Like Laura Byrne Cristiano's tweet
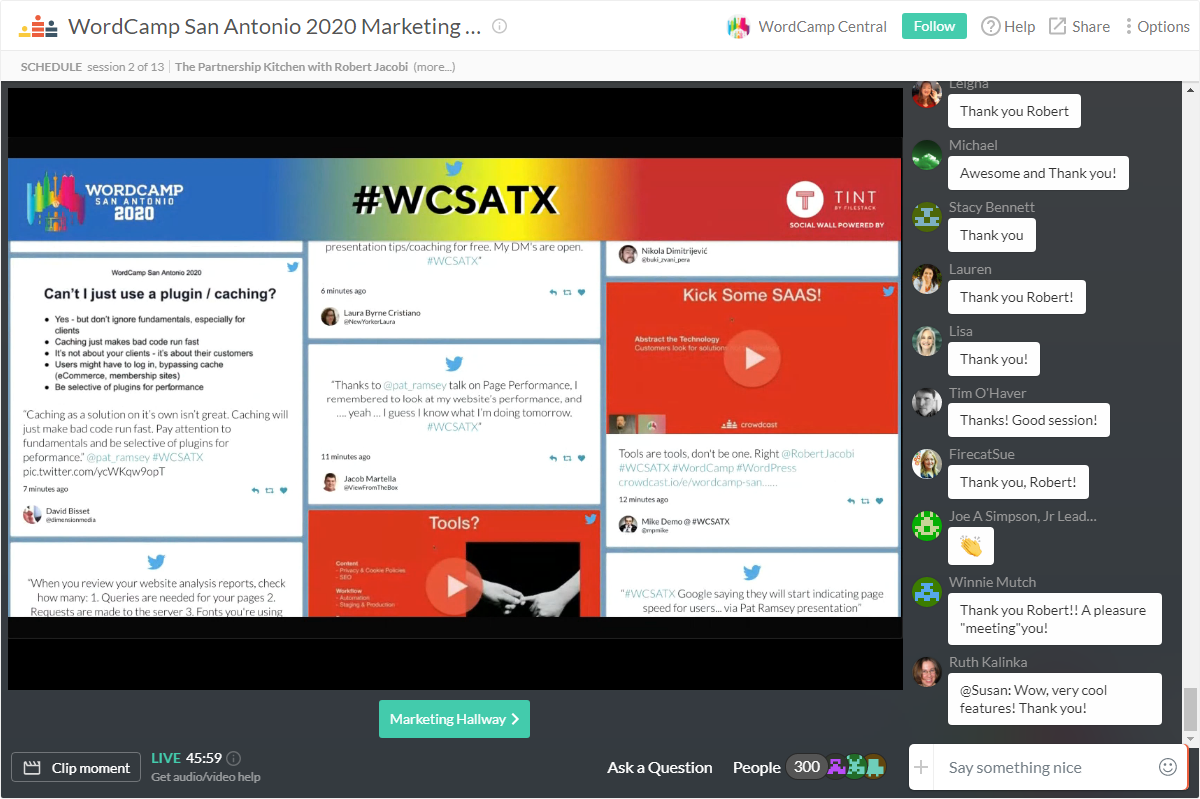This screenshot has height=799, width=1200. (581, 292)
